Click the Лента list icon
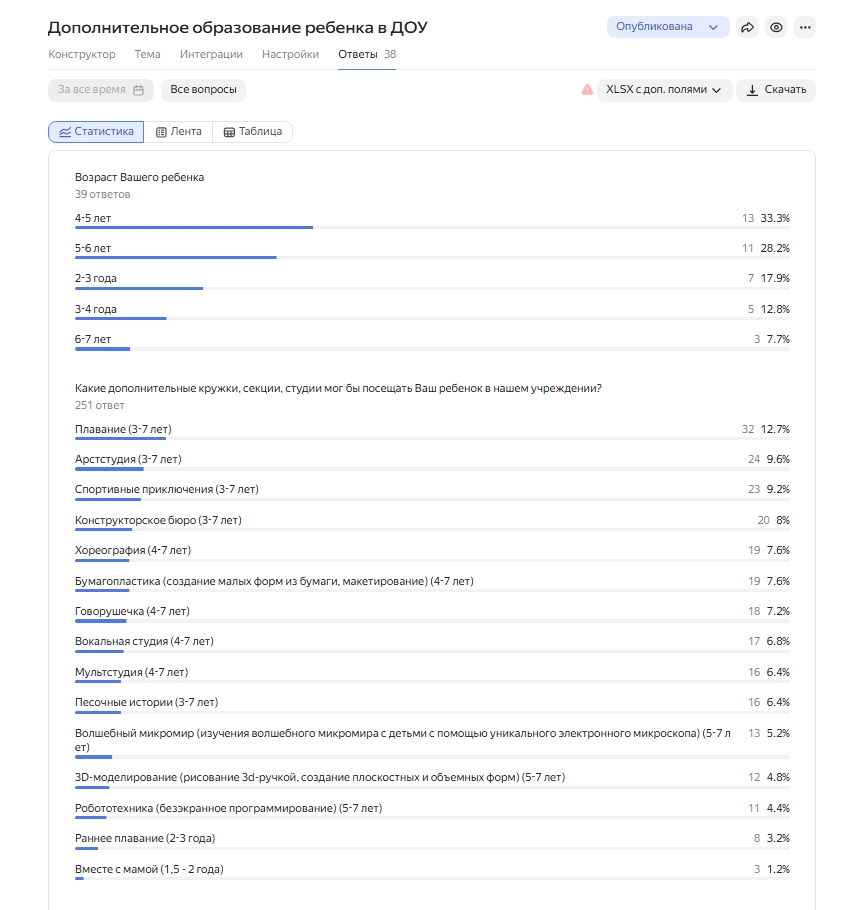 point(162,132)
